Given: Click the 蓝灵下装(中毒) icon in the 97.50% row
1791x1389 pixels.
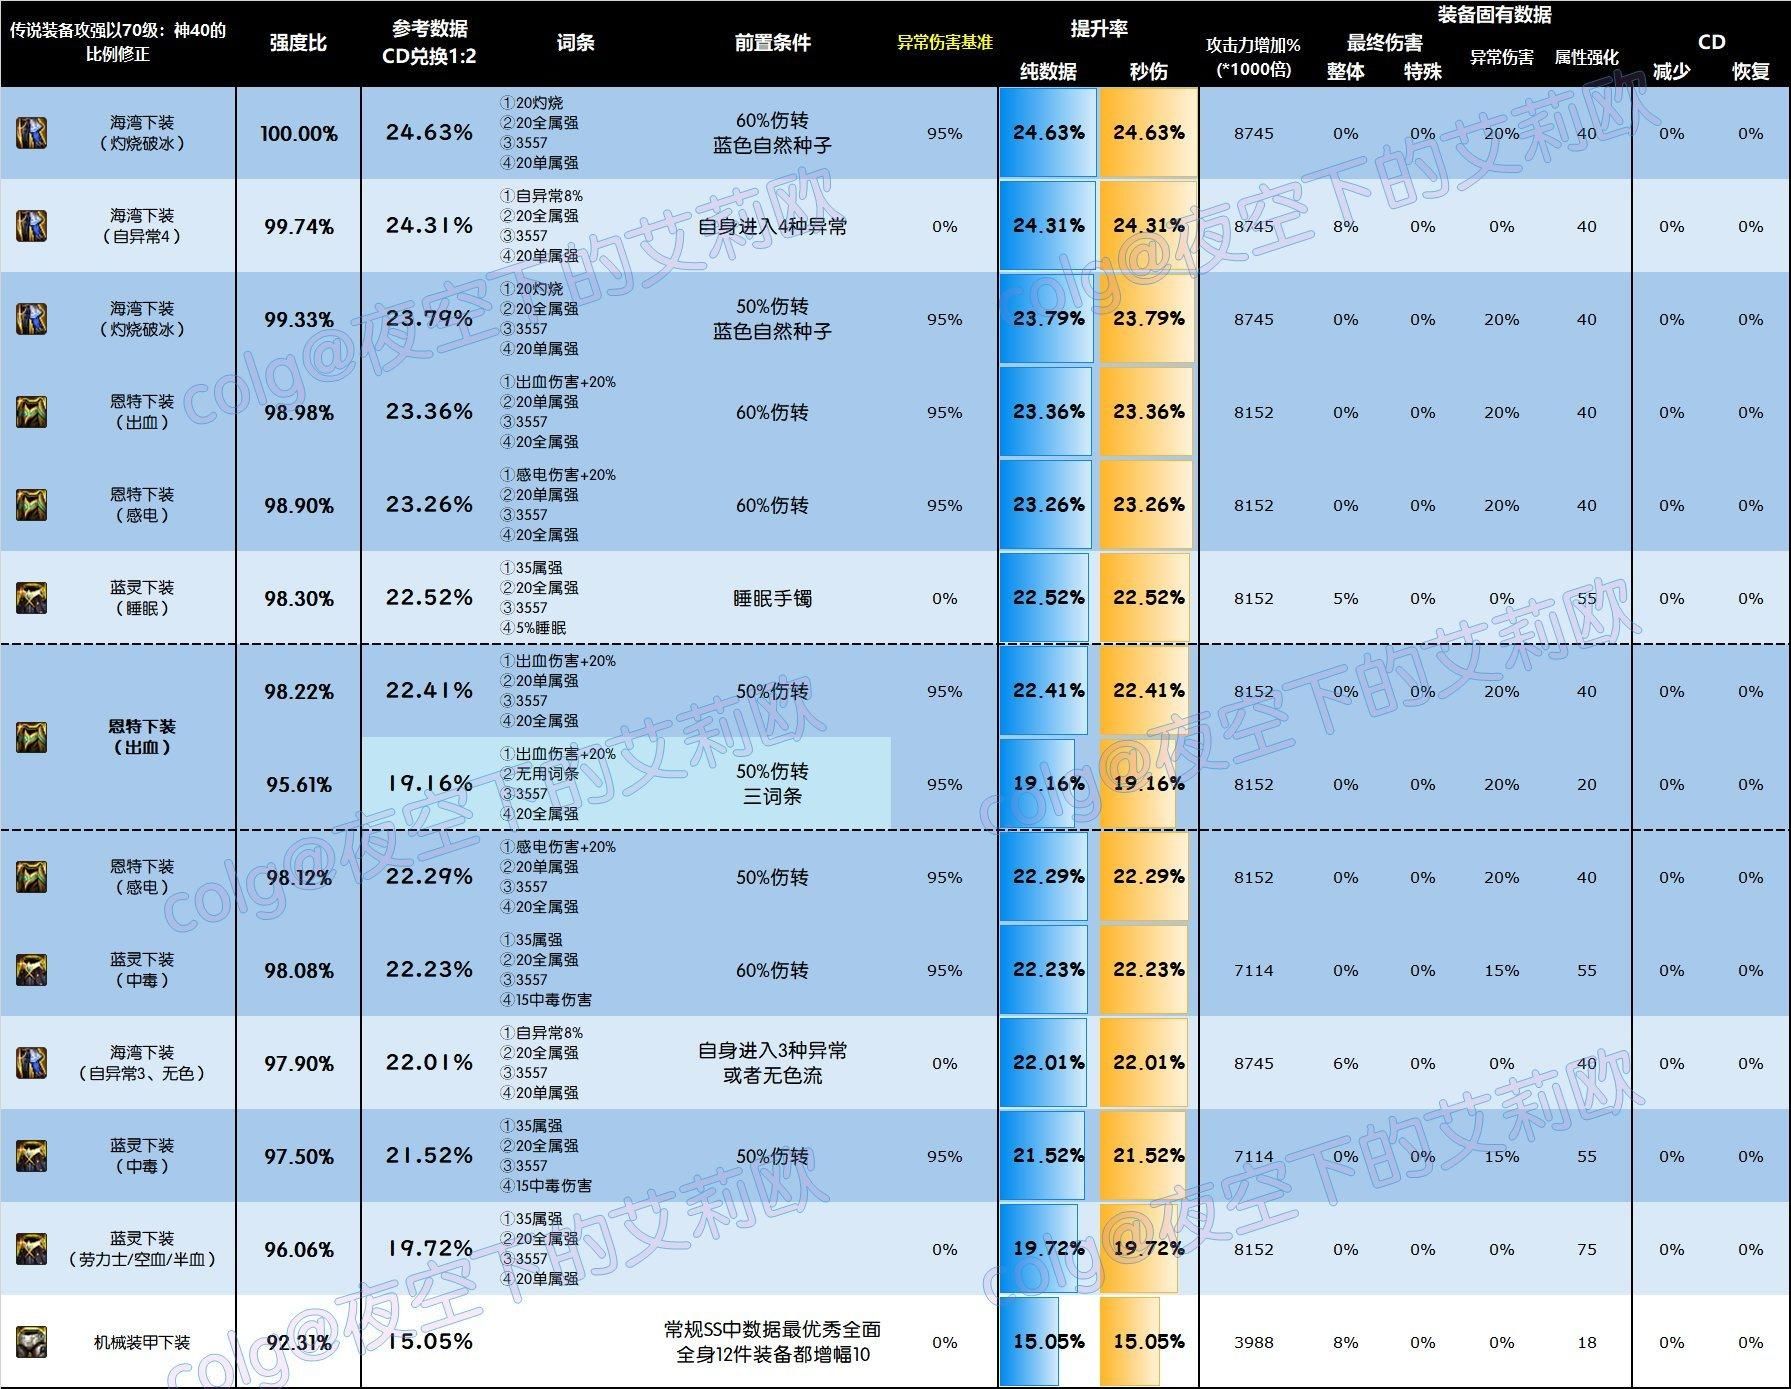Looking at the screenshot, I should 31,1156.
